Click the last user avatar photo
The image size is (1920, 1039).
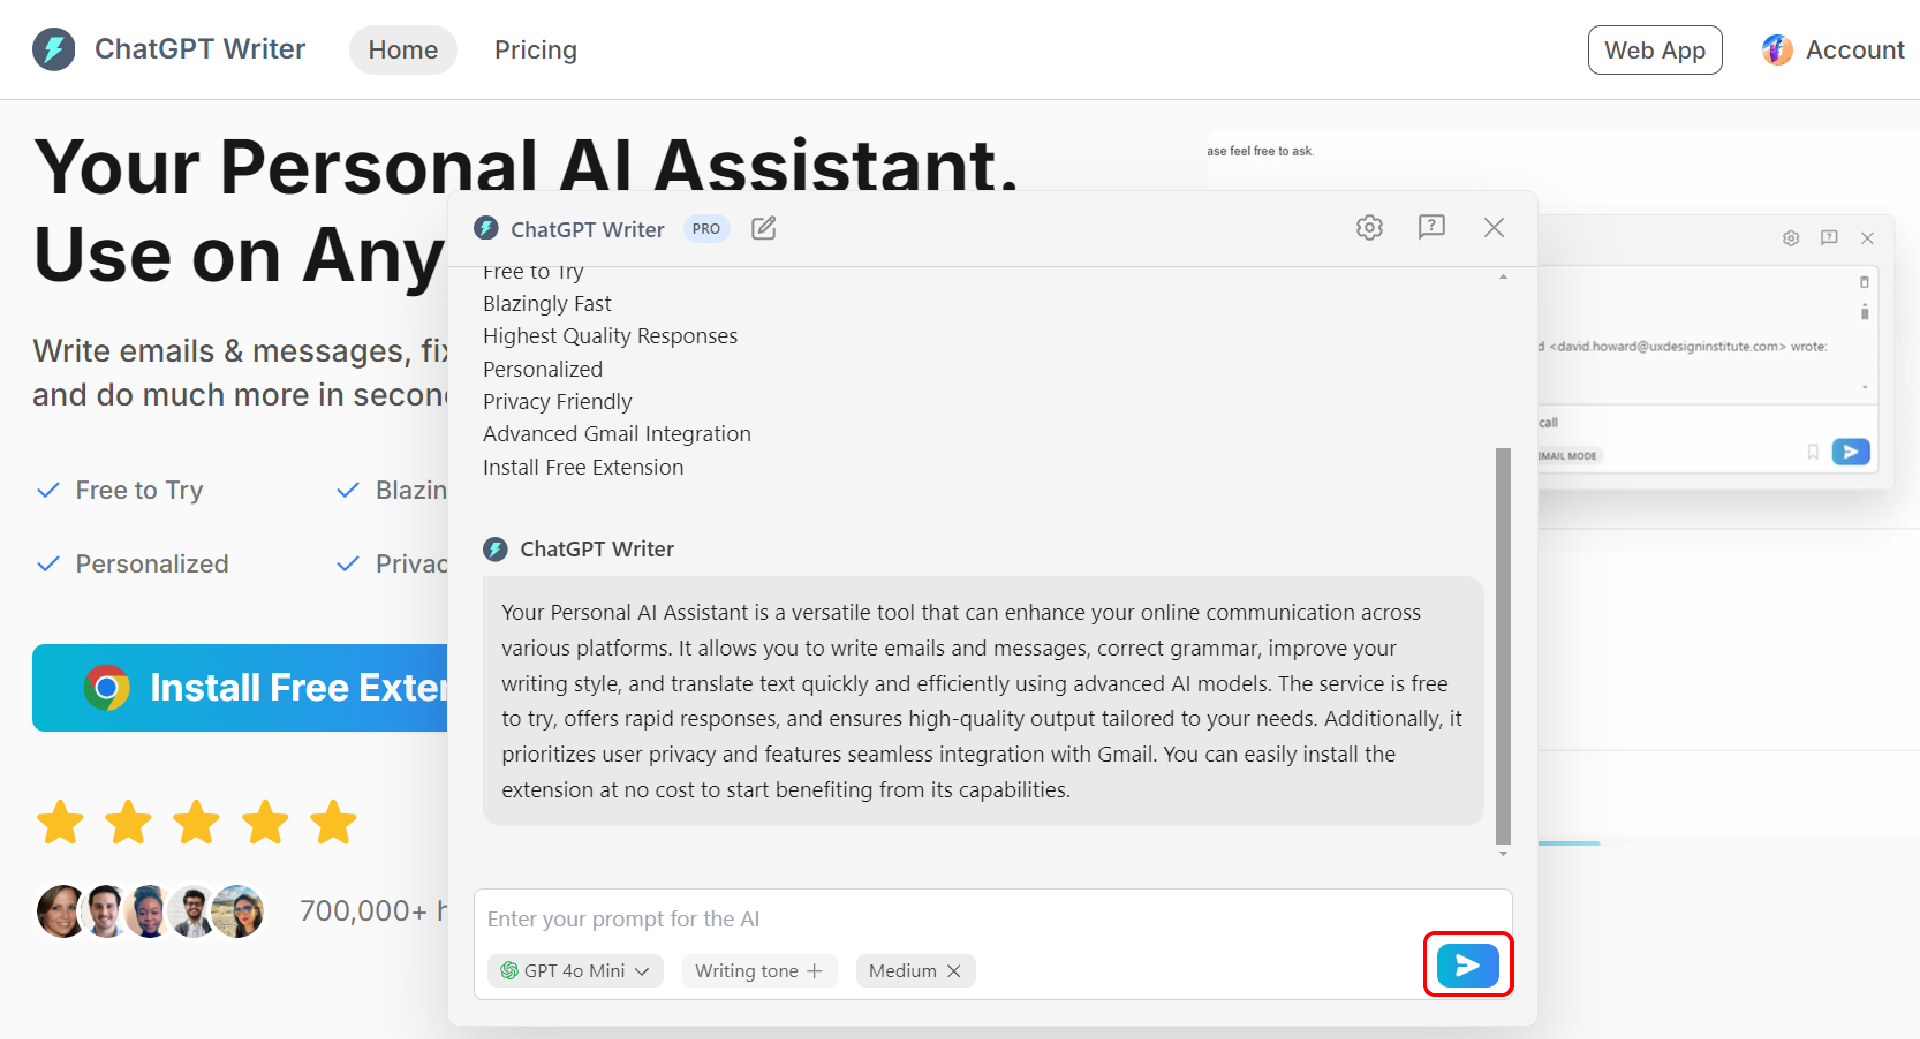pos(239,911)
